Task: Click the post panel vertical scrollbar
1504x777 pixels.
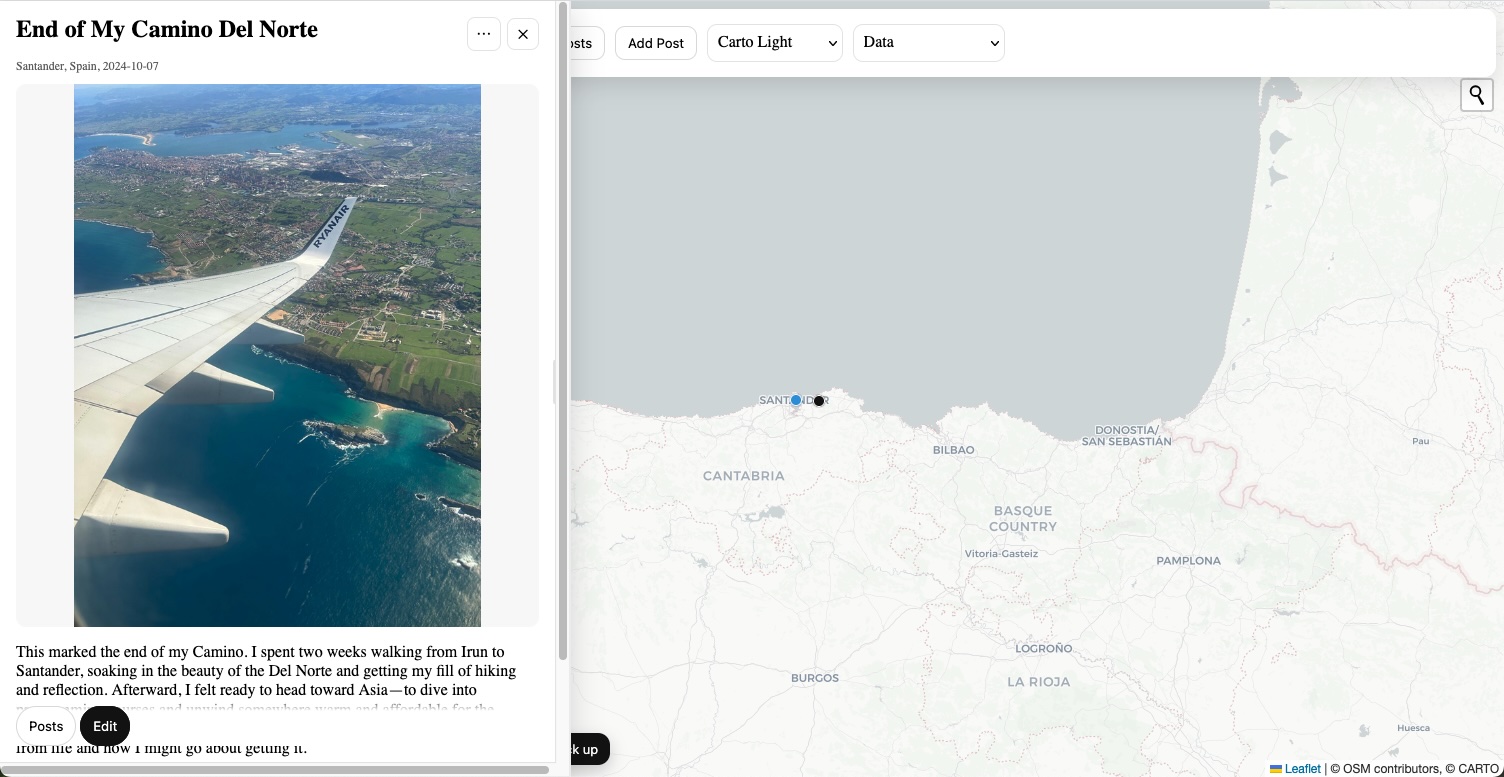Action: 563,330
